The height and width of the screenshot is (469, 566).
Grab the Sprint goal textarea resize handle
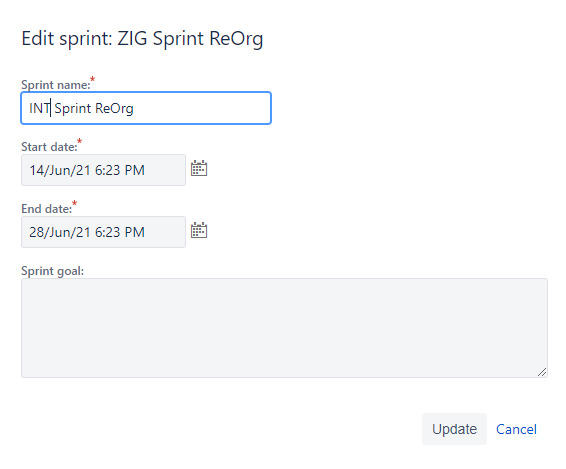coord(542,372)
